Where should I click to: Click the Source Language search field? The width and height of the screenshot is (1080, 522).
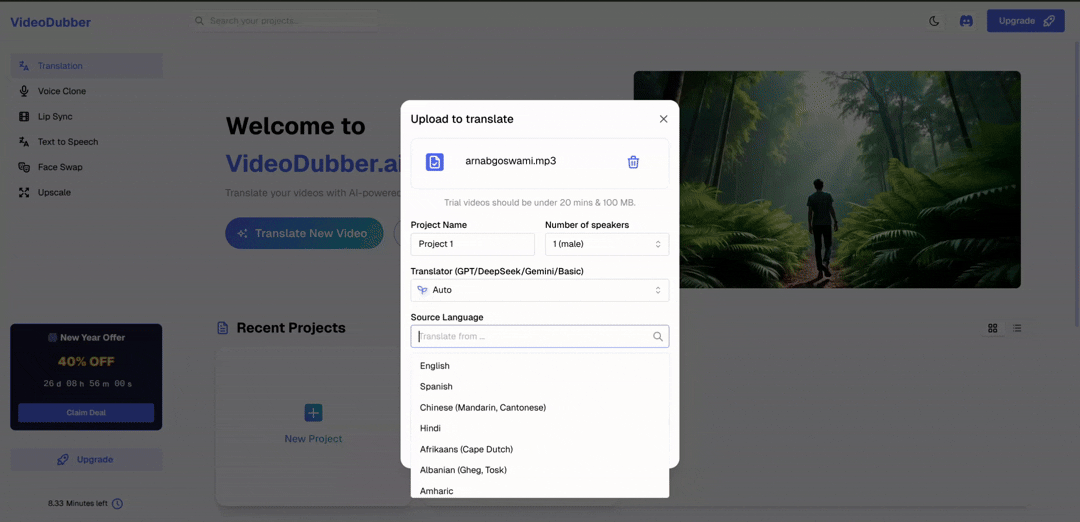click(x=540, y=337)
